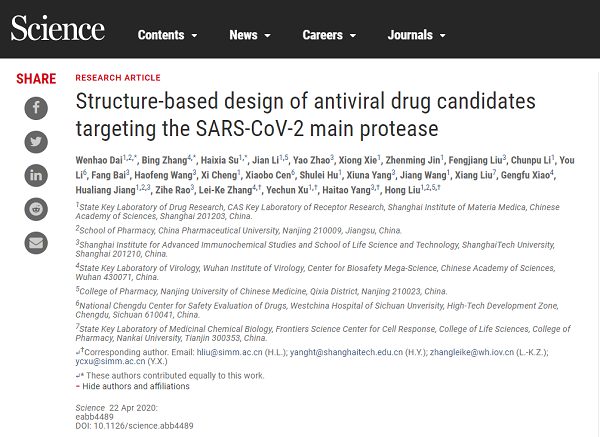
Task: Expand the News dropdown menu
Action: tap(249, 35)
